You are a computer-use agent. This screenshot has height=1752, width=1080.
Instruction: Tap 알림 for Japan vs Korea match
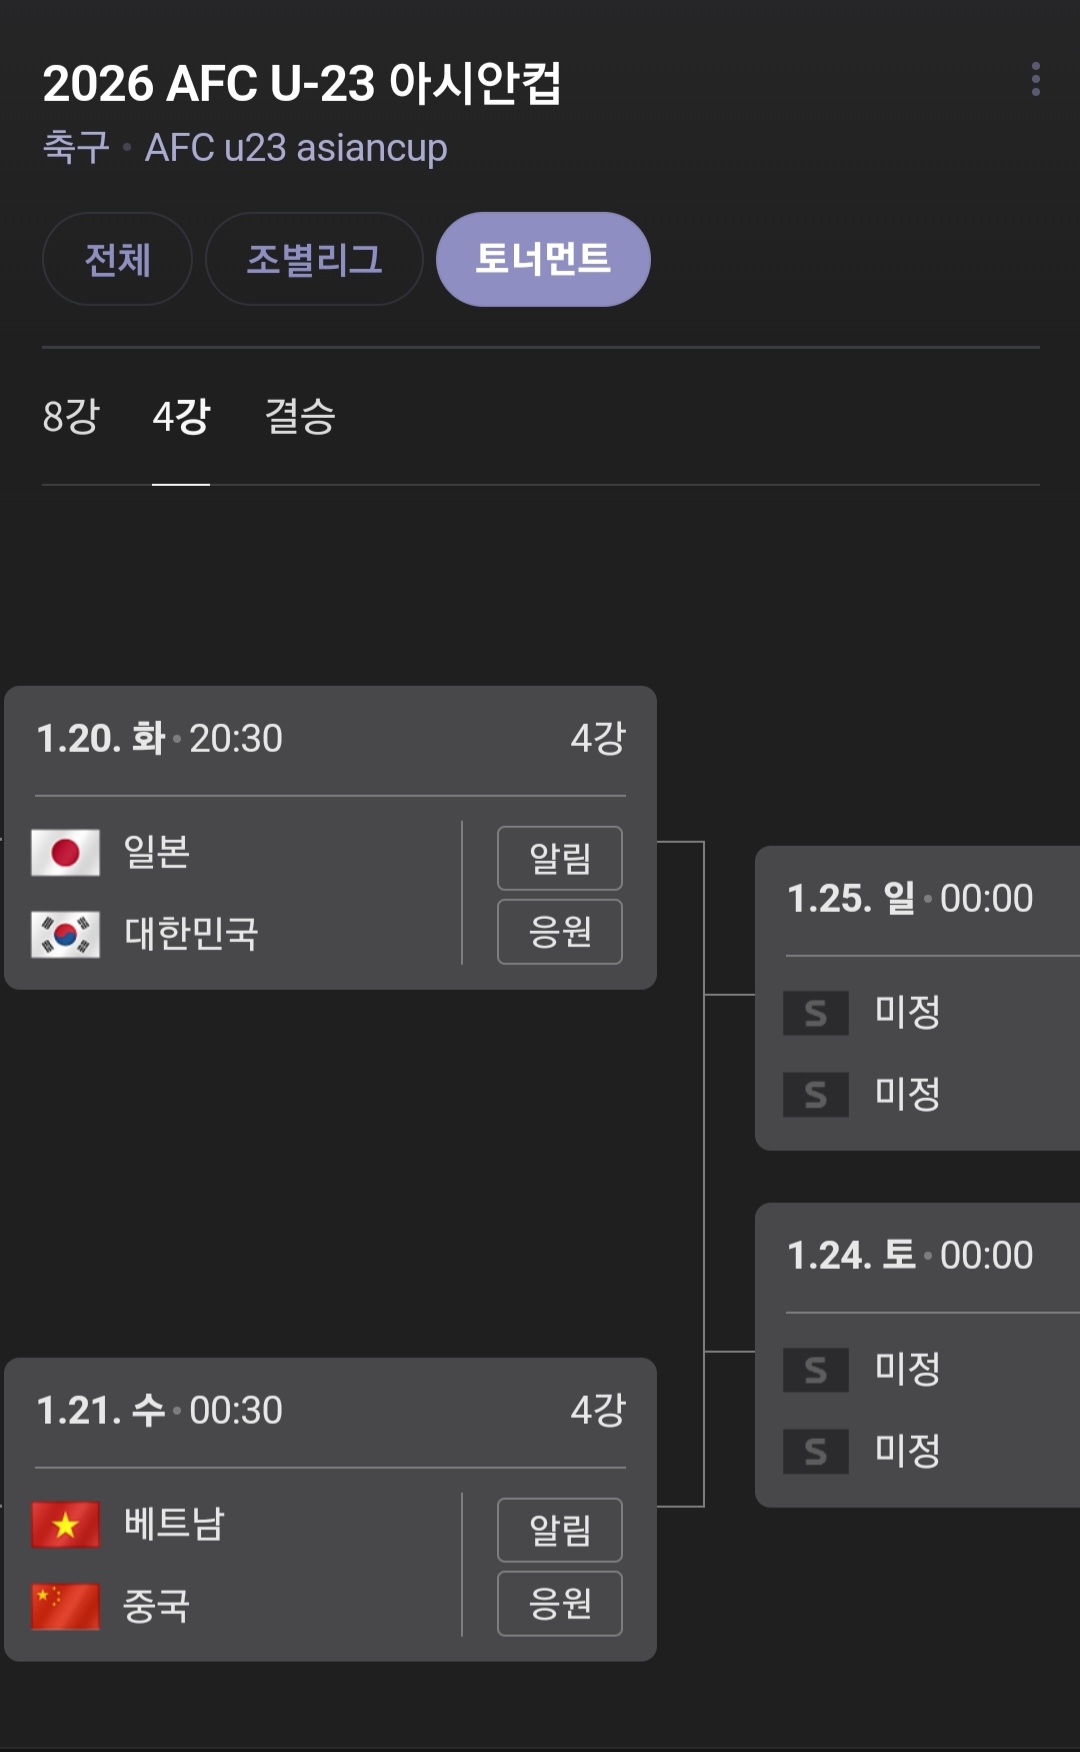point(560,858)
